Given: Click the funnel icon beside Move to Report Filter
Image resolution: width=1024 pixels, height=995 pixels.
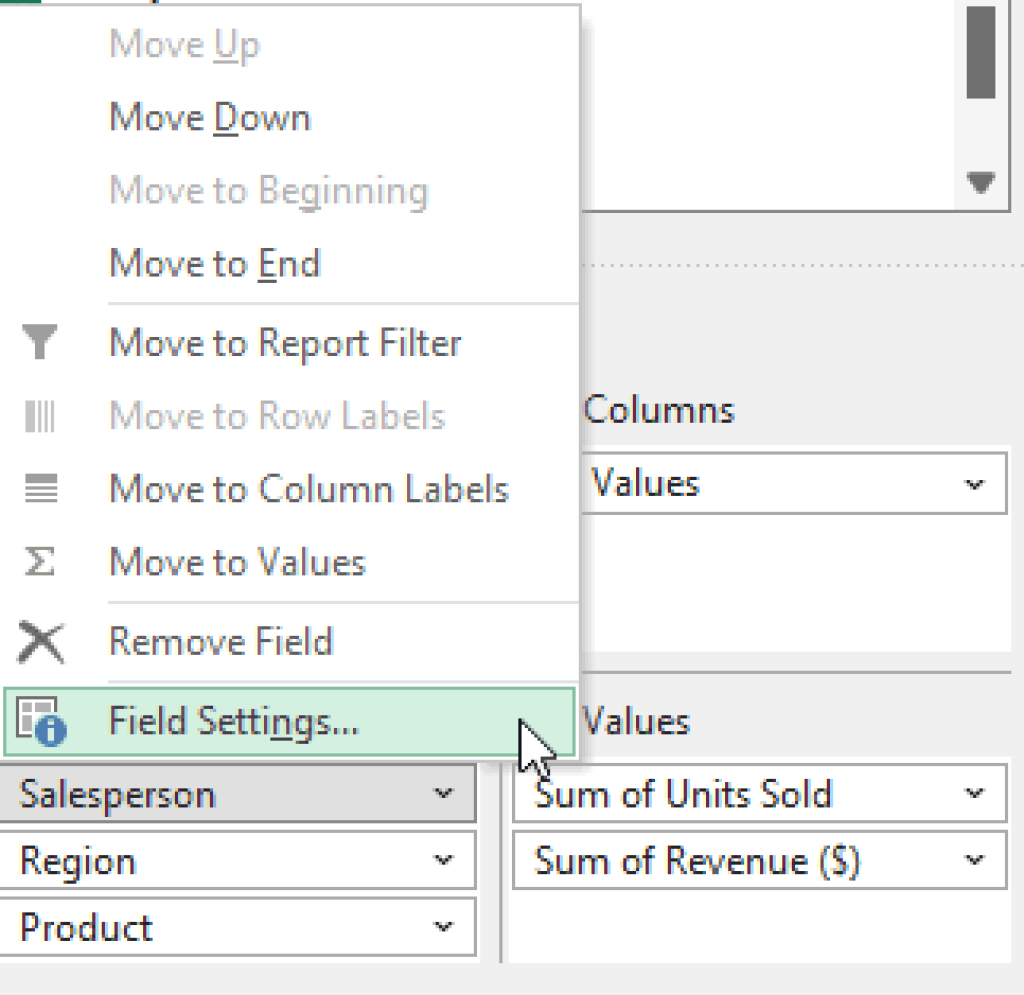Looking at the screenshot, I should [41, 342].
